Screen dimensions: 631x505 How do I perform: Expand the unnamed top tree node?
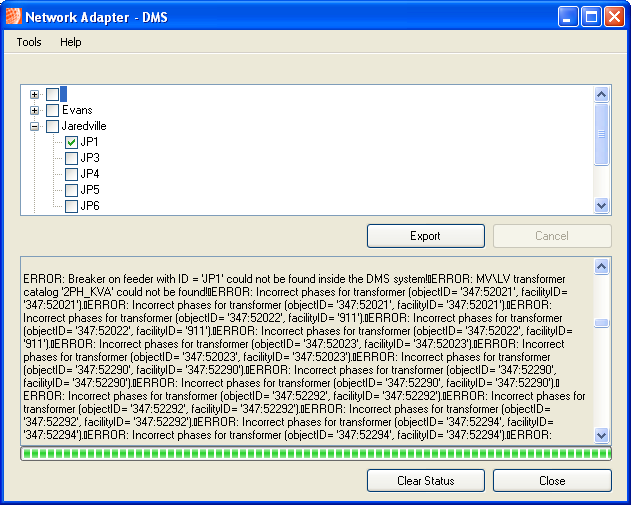(x=35, y=94)
